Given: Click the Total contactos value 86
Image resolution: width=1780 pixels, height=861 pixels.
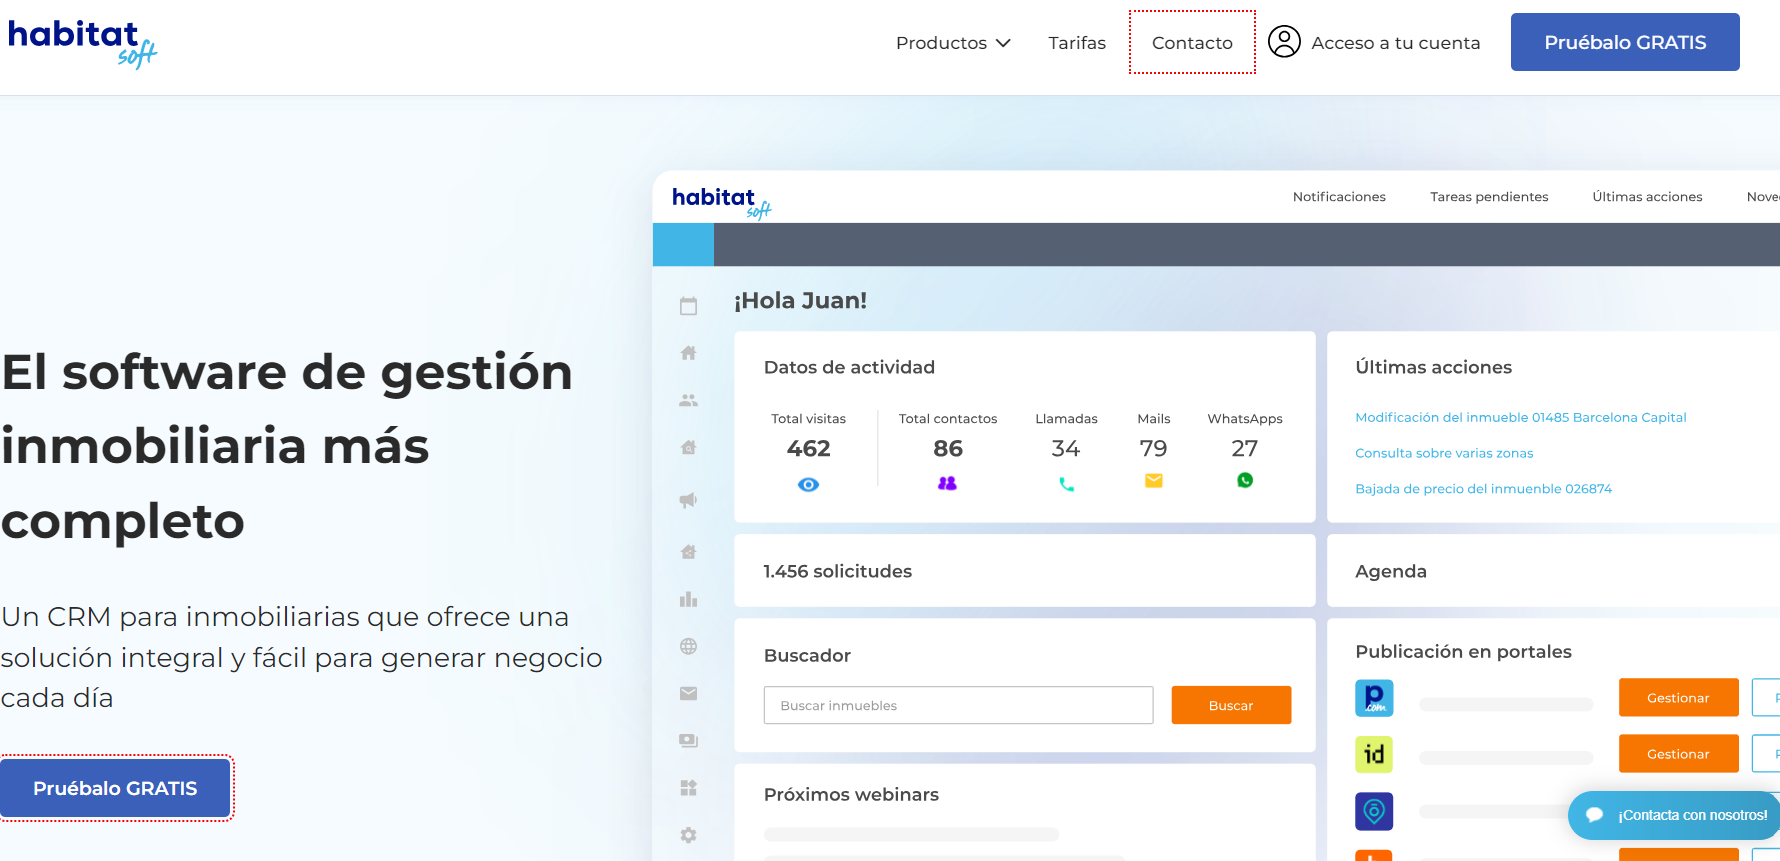Looking at the screenshot, I should click(947, 448).
